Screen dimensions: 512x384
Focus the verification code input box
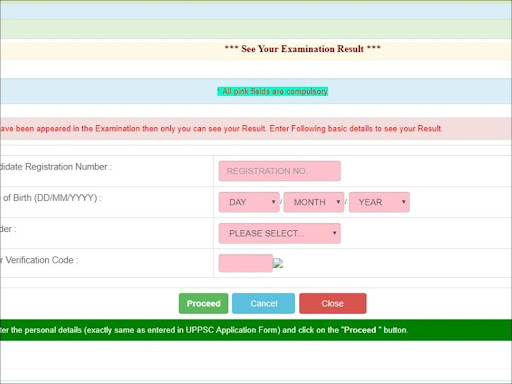246,263
